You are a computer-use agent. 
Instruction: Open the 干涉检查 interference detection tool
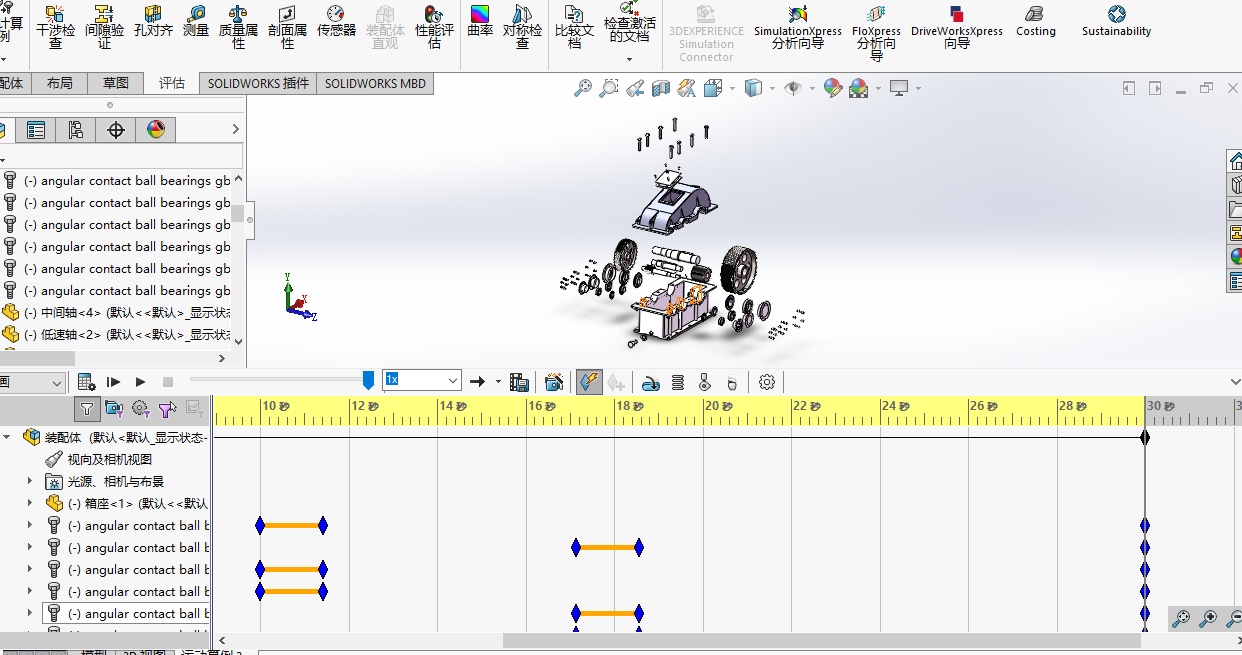55,26
